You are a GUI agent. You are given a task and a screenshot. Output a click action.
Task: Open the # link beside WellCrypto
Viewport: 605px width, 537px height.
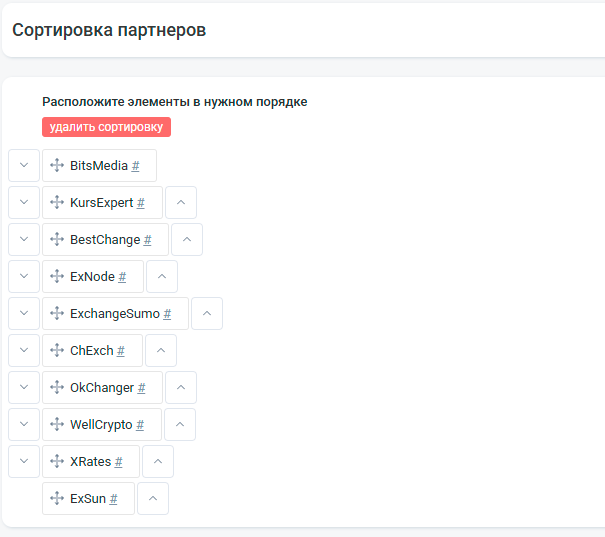(140, 425)
